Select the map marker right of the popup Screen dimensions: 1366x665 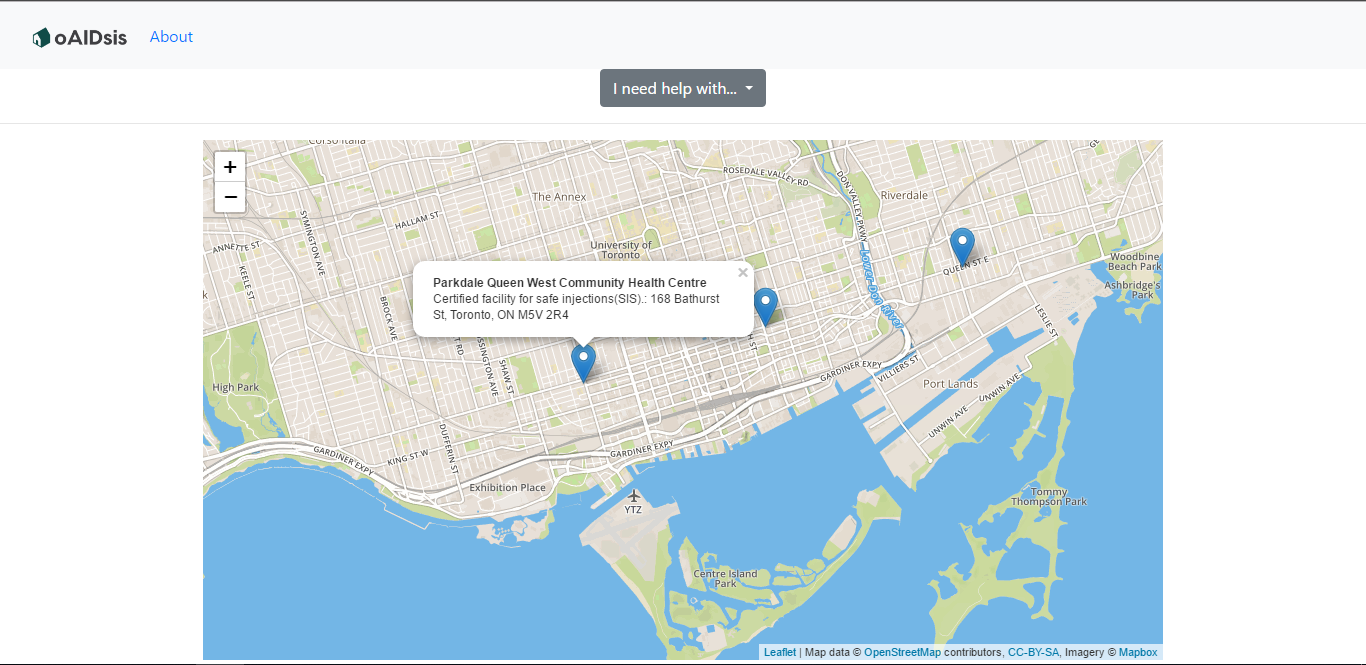tap(765, 306)
